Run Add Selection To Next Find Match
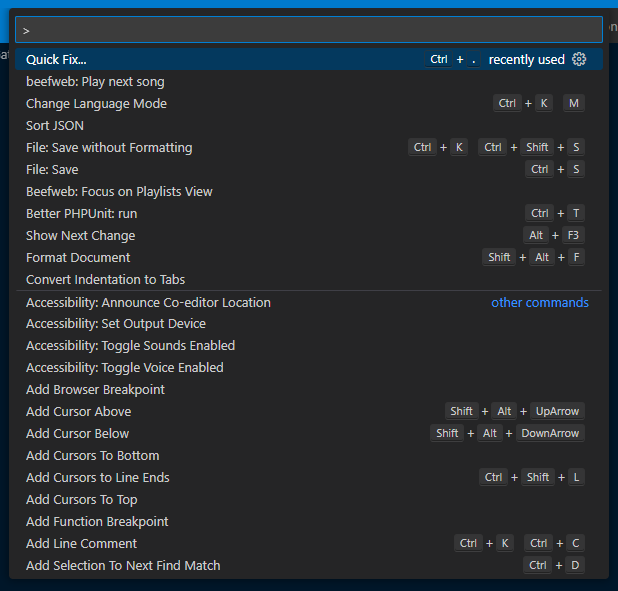The height and width of the screenshot is (591, 618). [123, 566]
